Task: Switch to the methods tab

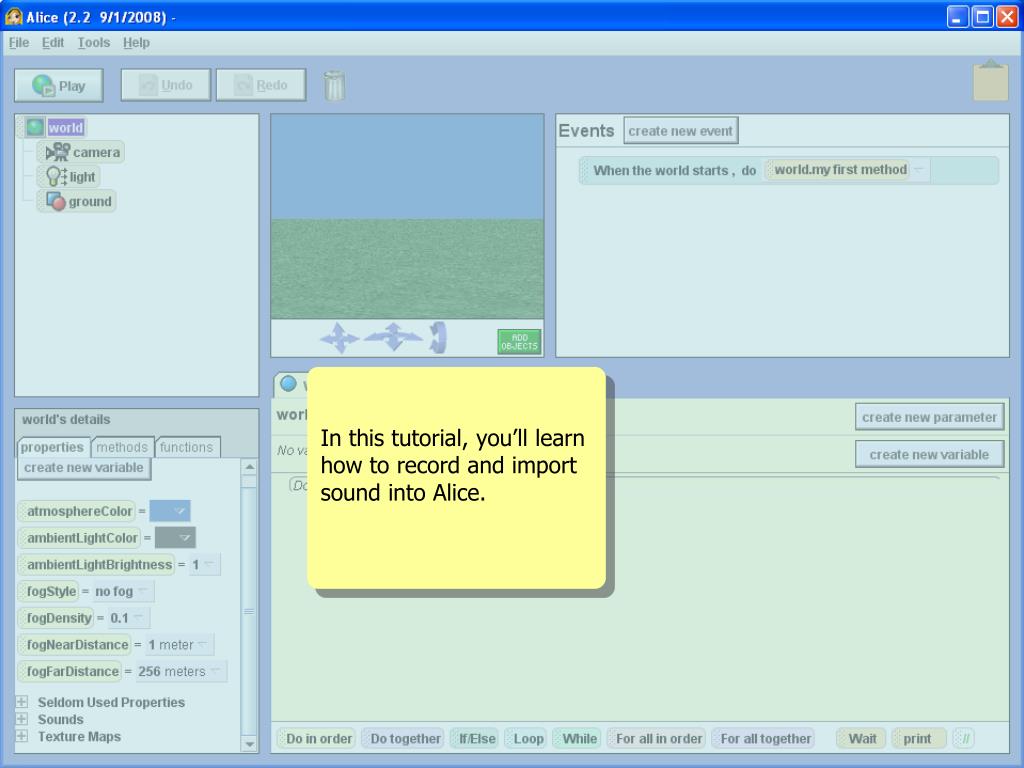Action: coord(122,447)
